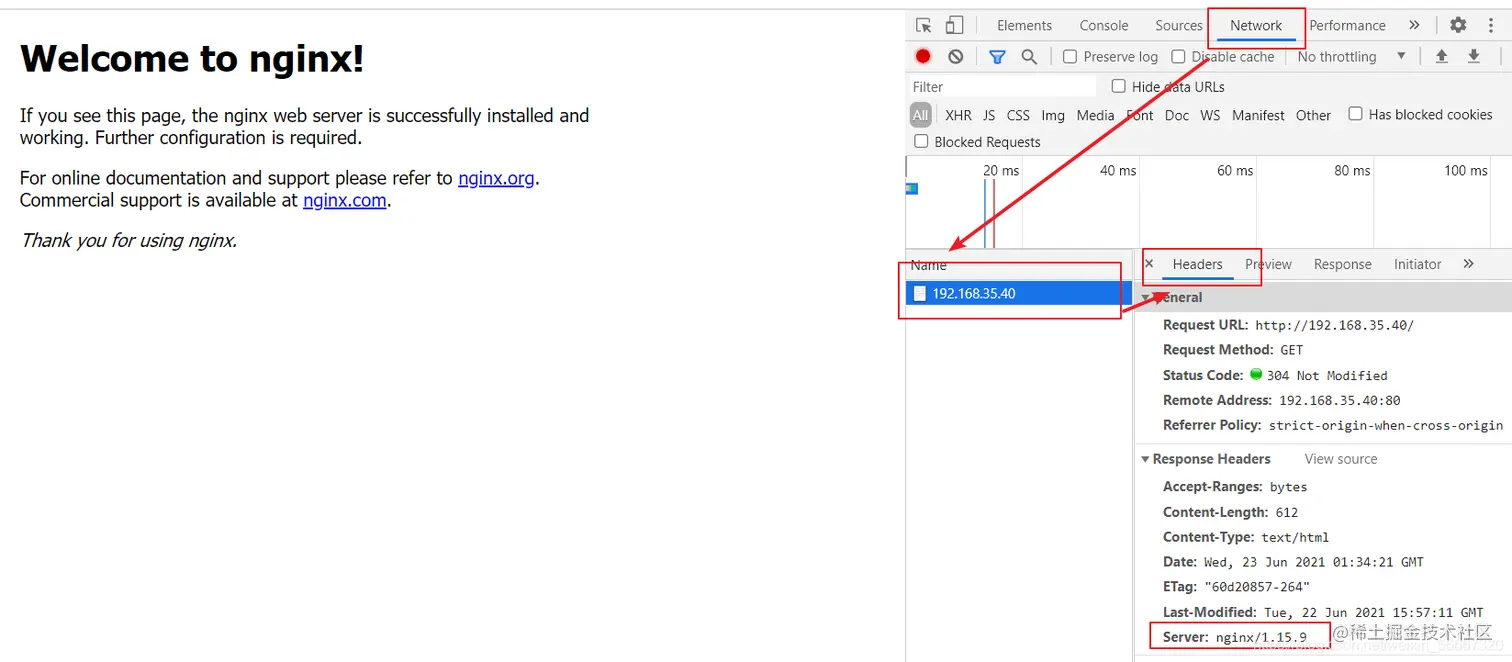Follow the nginx.org link
Image resolution: width=1512 pixels, height=662 pixels.
click(x=496, y=178)
